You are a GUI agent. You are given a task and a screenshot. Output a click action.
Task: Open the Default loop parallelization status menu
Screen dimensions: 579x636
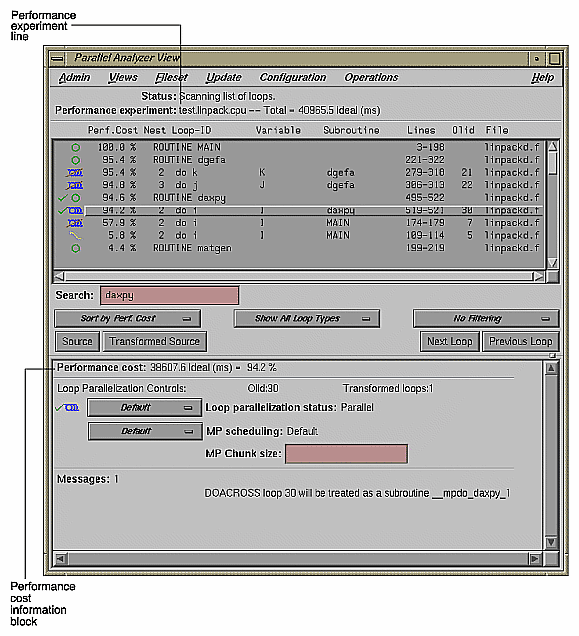click(145, 408)
